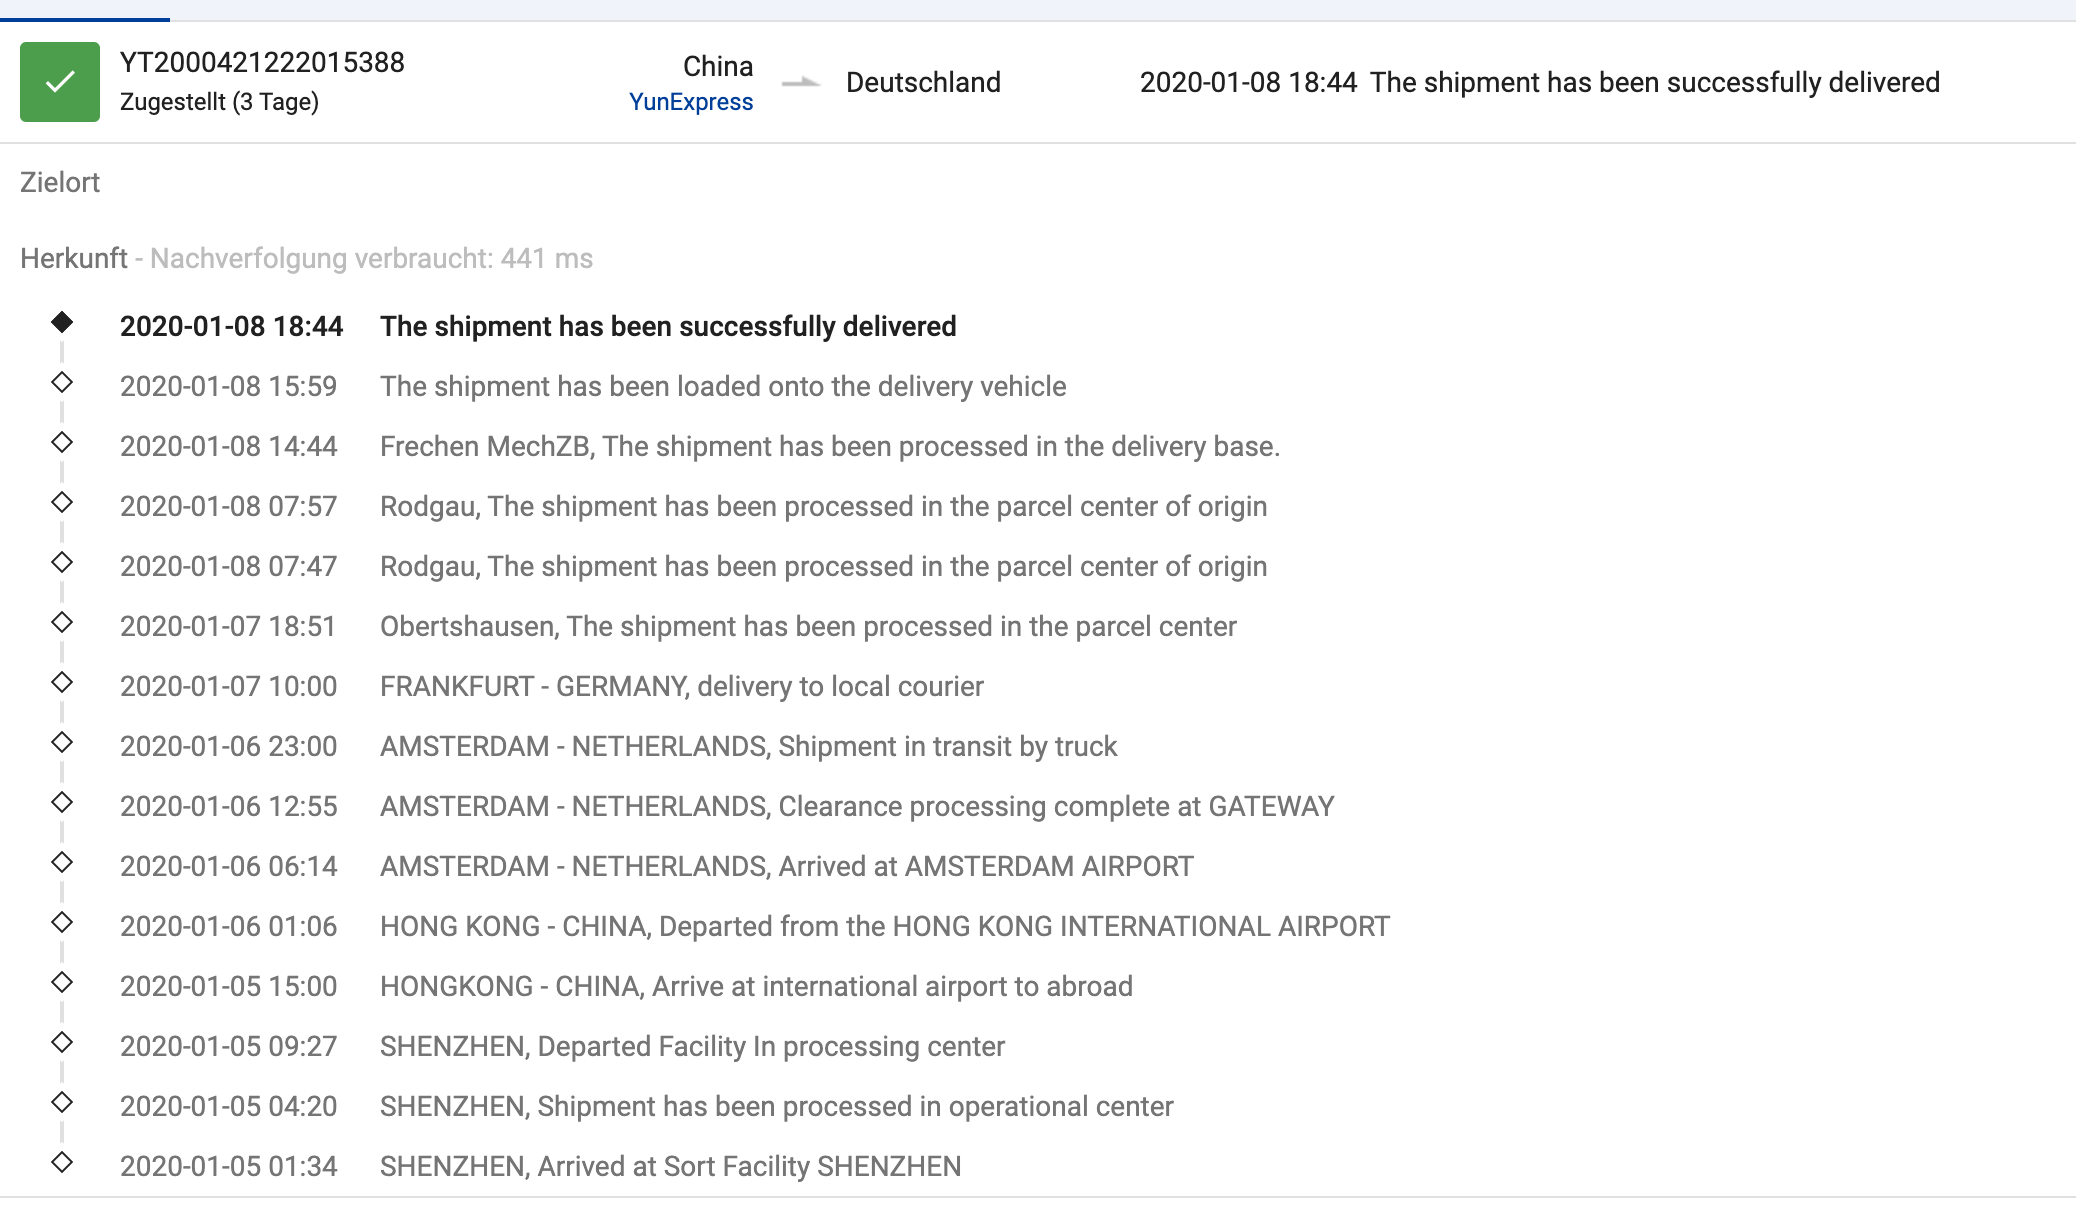Click the filled diamond marker for delivered event

[62, 322]
